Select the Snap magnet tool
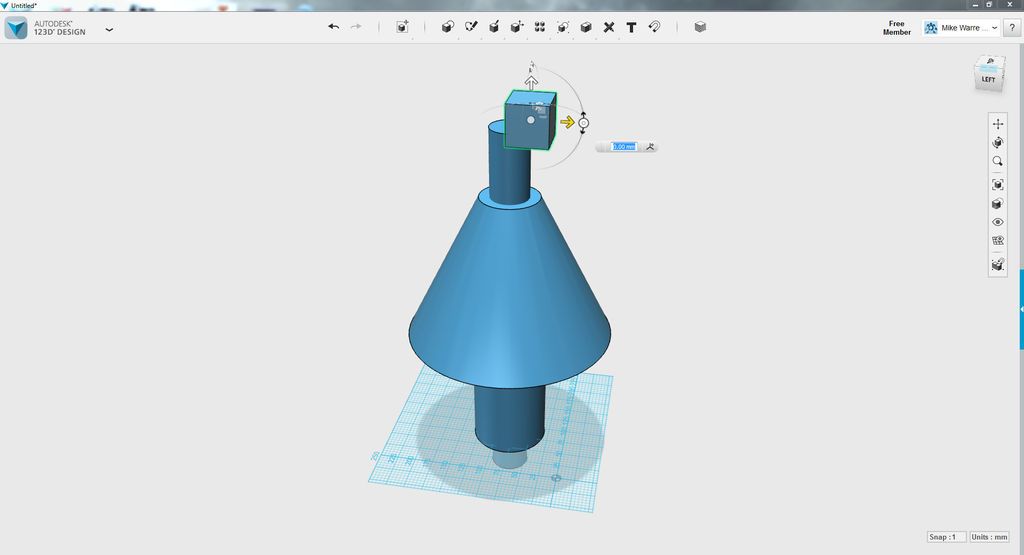The image size is (1024, 555). [654, 27]
